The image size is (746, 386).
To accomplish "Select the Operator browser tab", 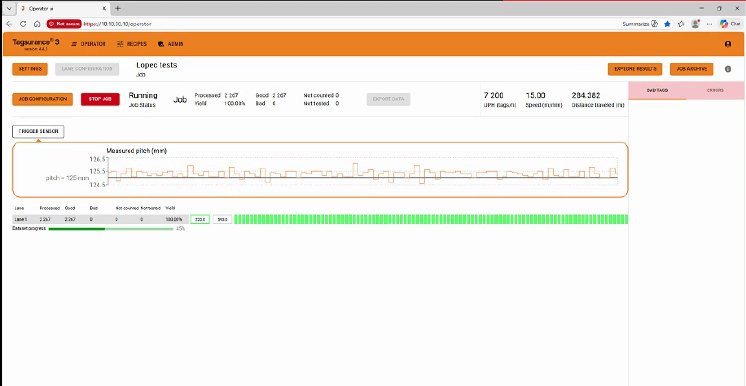I will pos(62,9).
